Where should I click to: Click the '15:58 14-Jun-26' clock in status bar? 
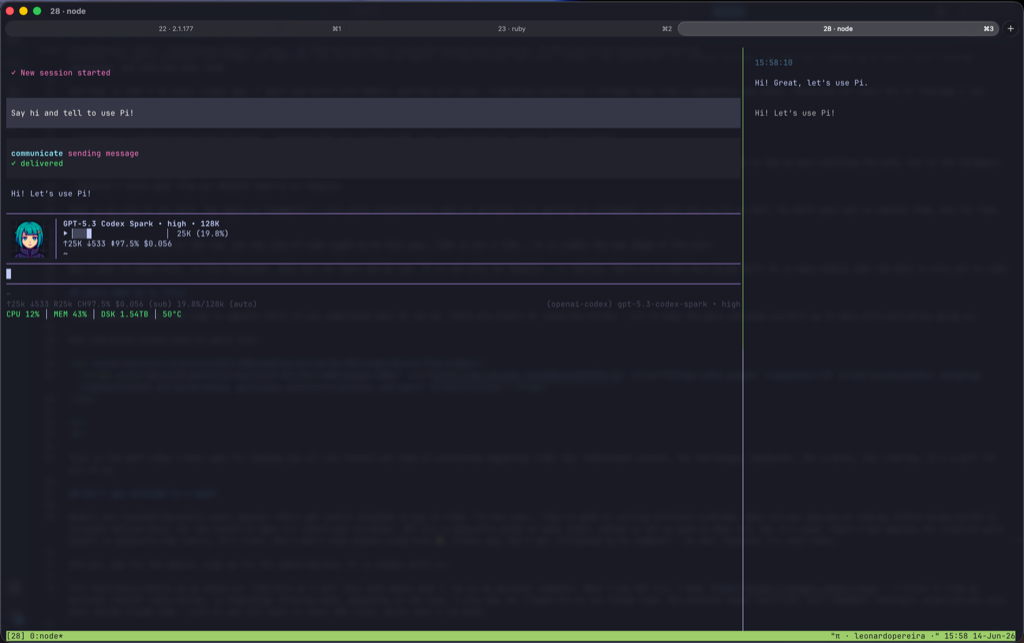[x=980, y=636]
